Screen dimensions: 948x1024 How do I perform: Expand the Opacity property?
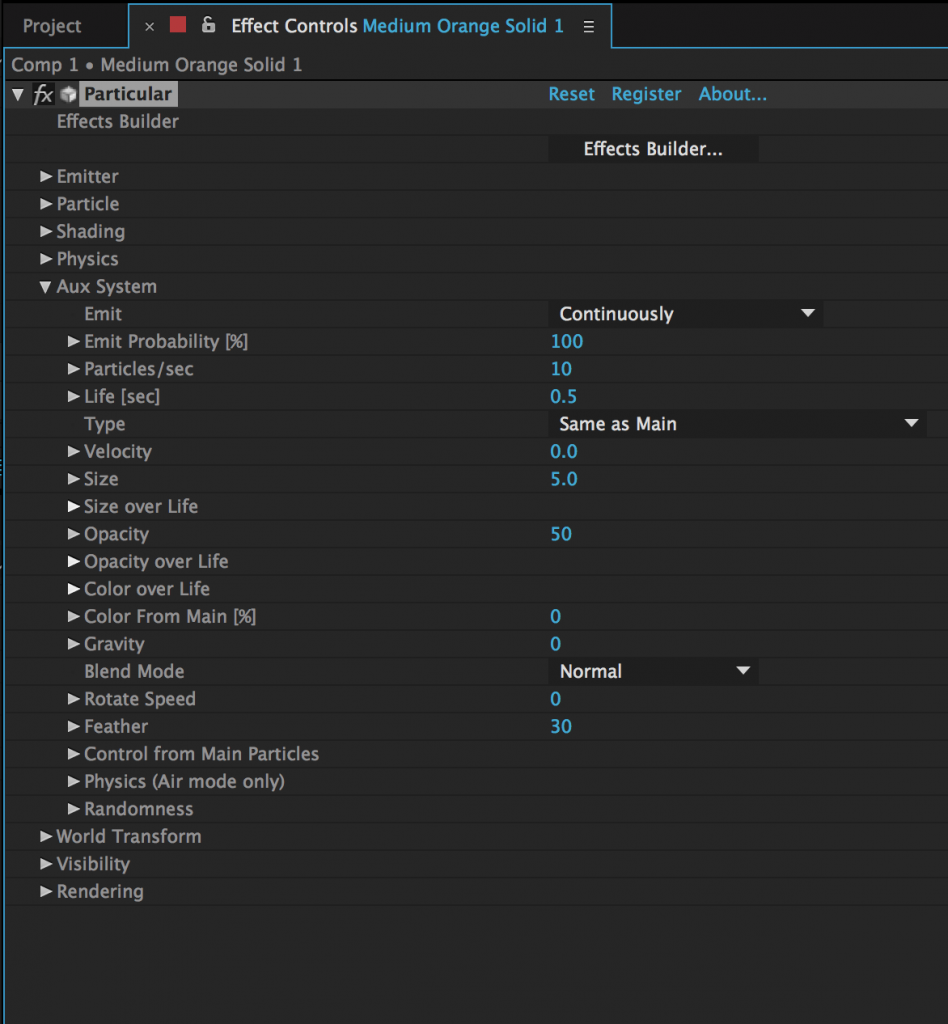[x=73, y=534]
